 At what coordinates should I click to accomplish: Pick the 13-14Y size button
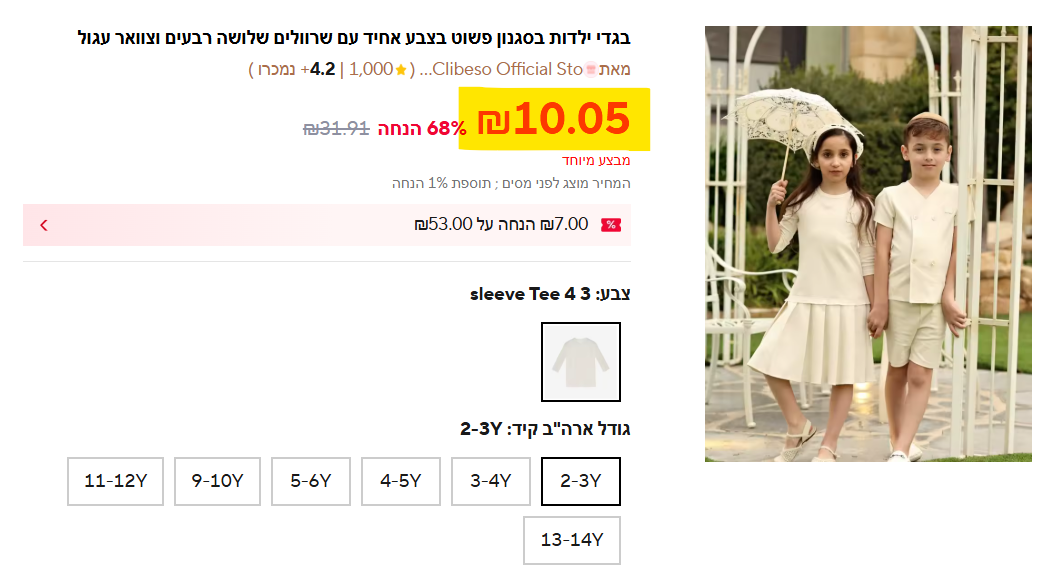coord(572,540)
